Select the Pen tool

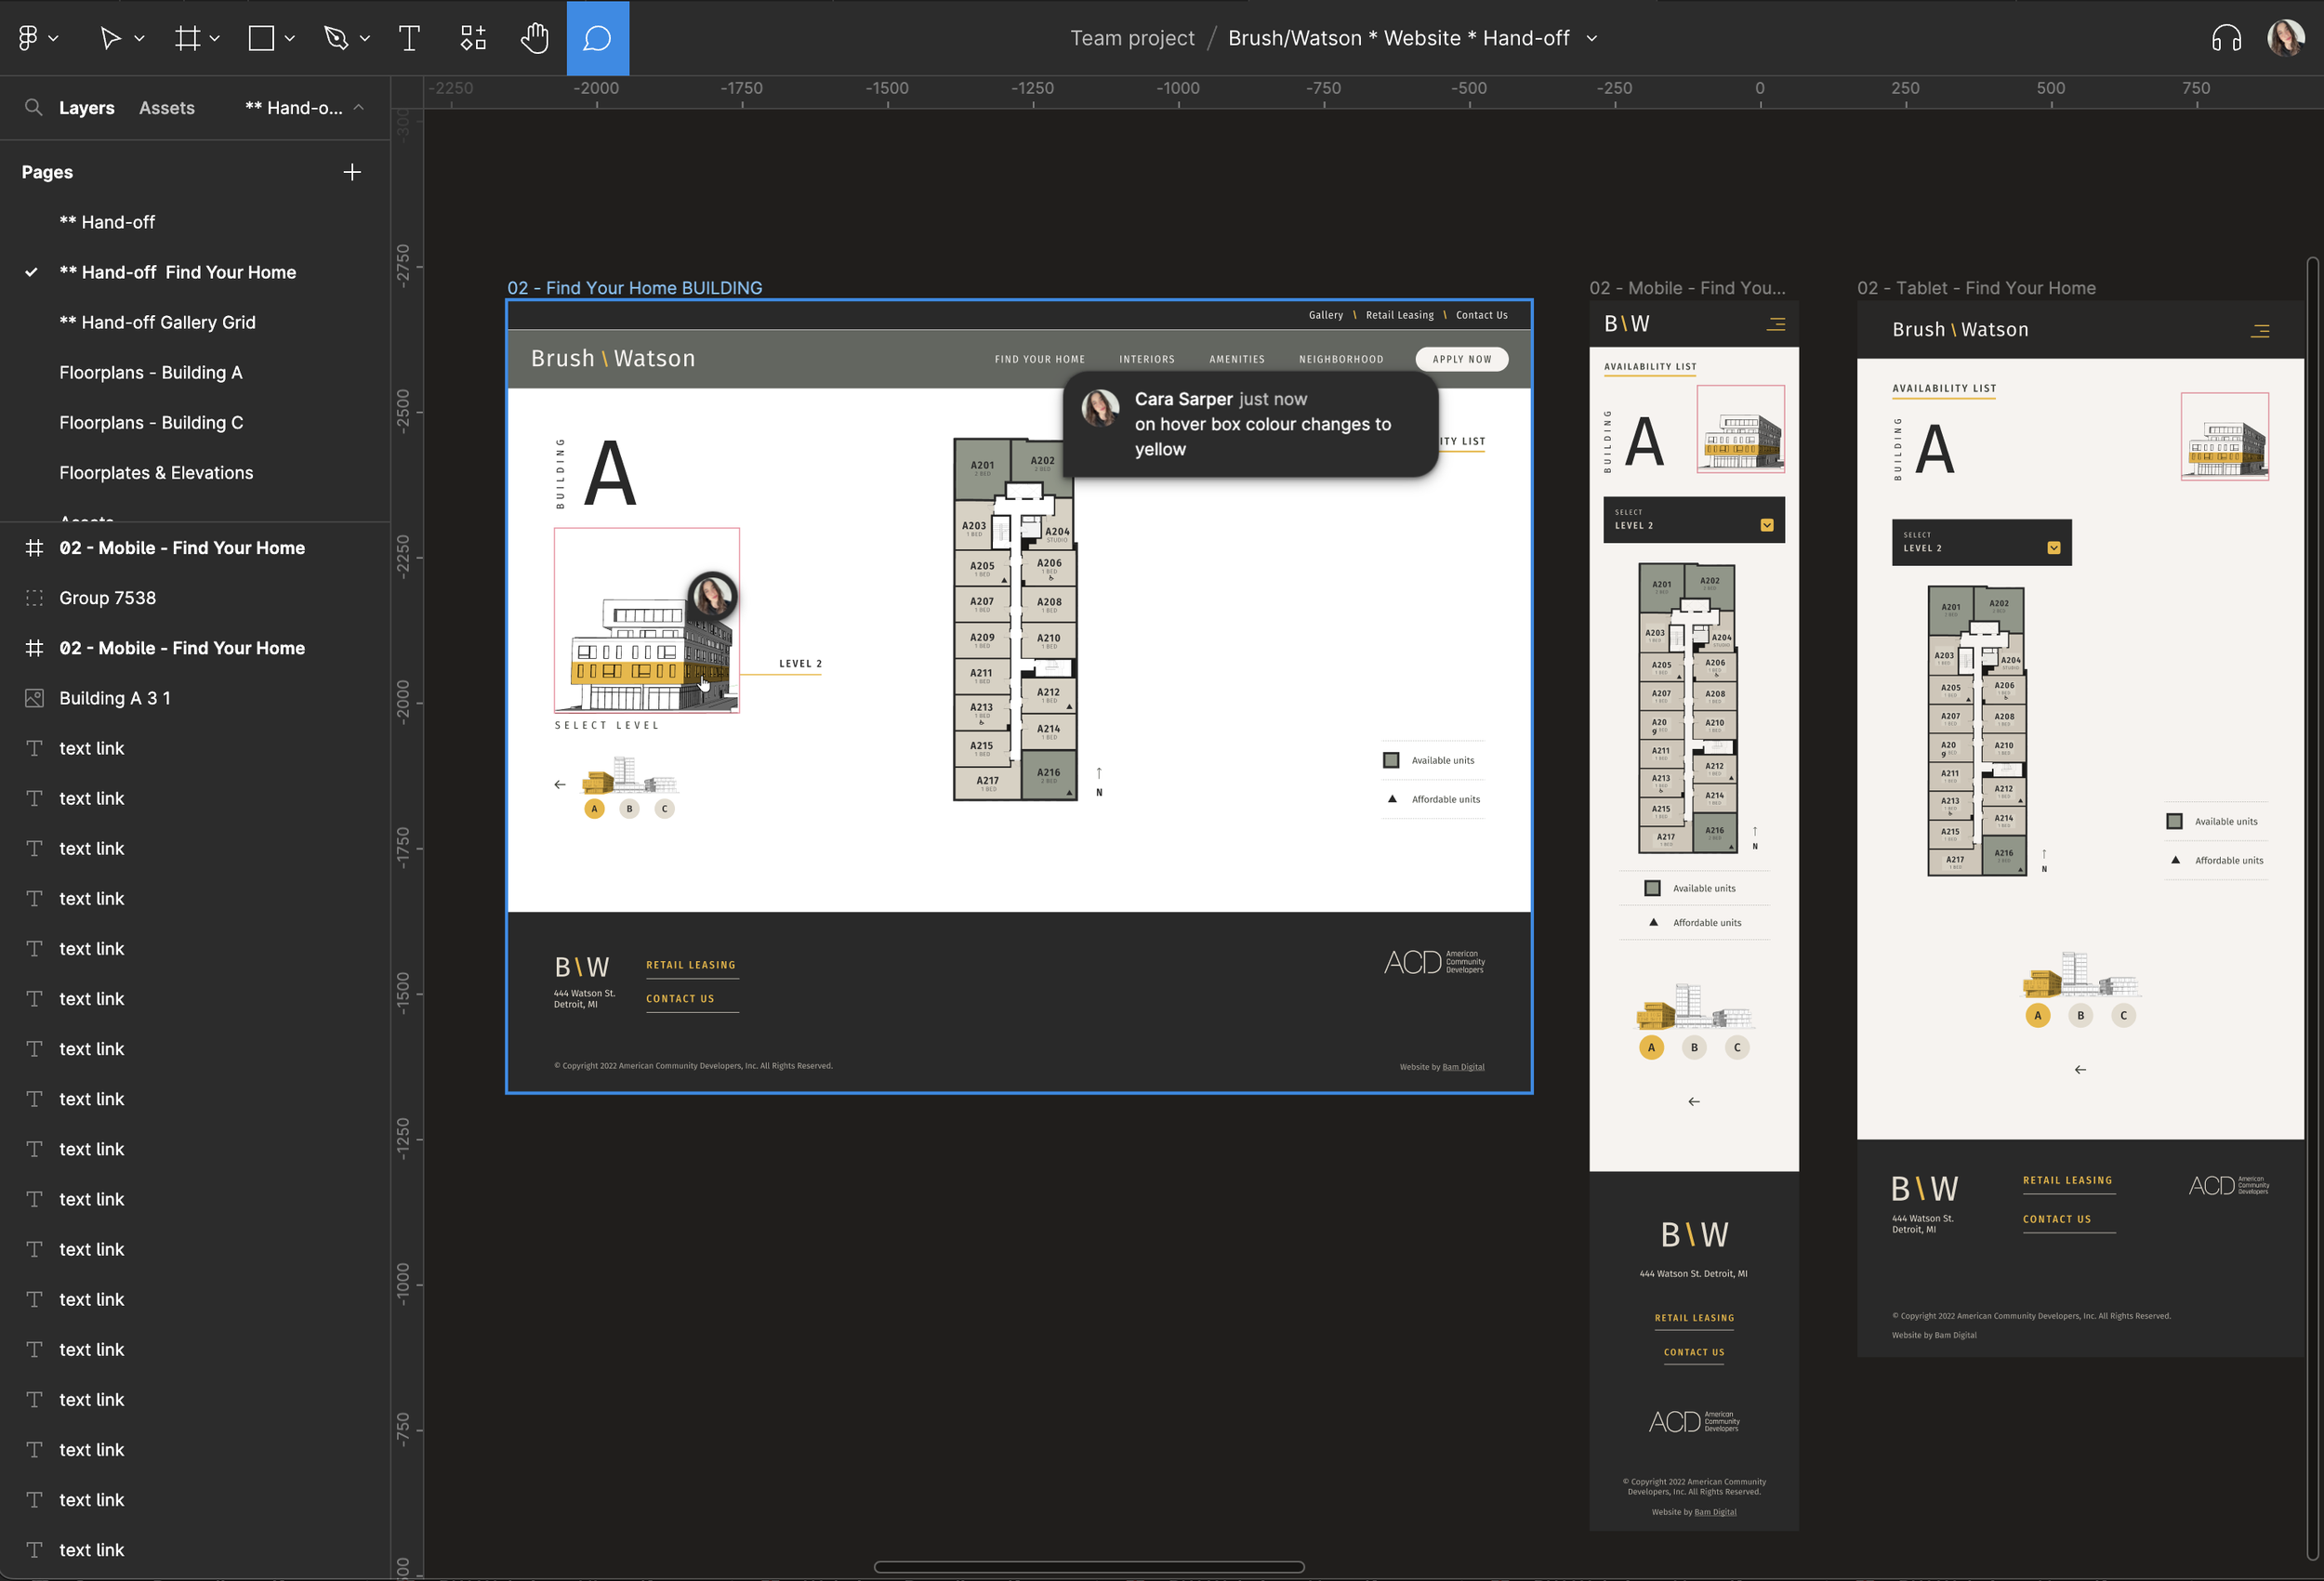point(336,38)
